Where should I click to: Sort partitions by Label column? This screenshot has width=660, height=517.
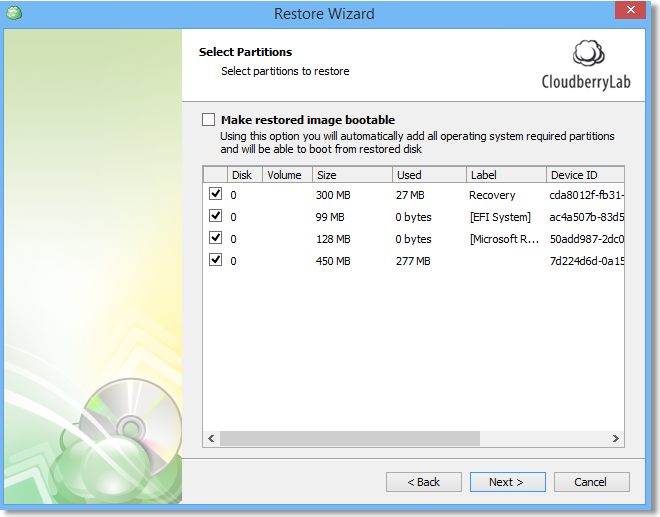pyautogui.click(x=505, y=175)
